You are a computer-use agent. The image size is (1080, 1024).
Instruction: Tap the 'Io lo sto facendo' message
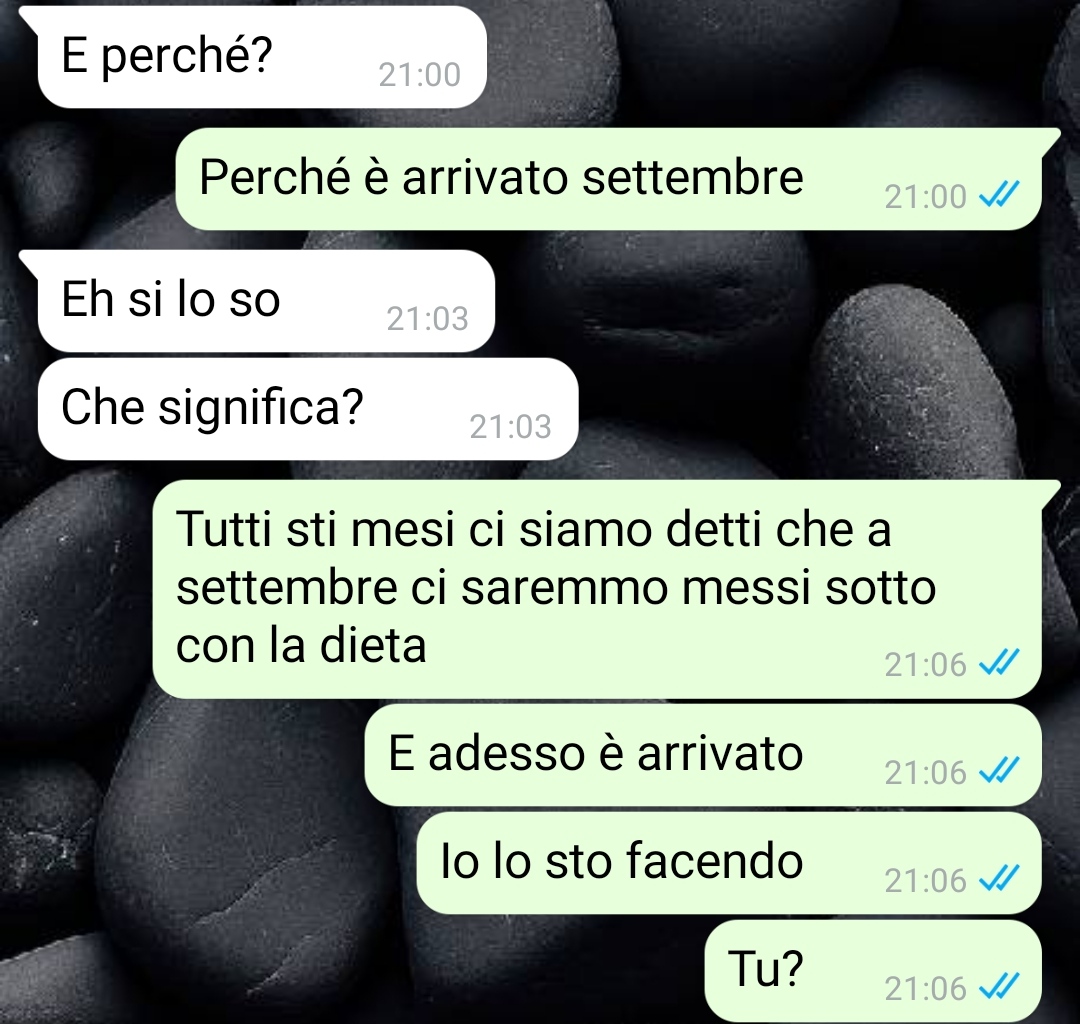click(x=729, y=864)
